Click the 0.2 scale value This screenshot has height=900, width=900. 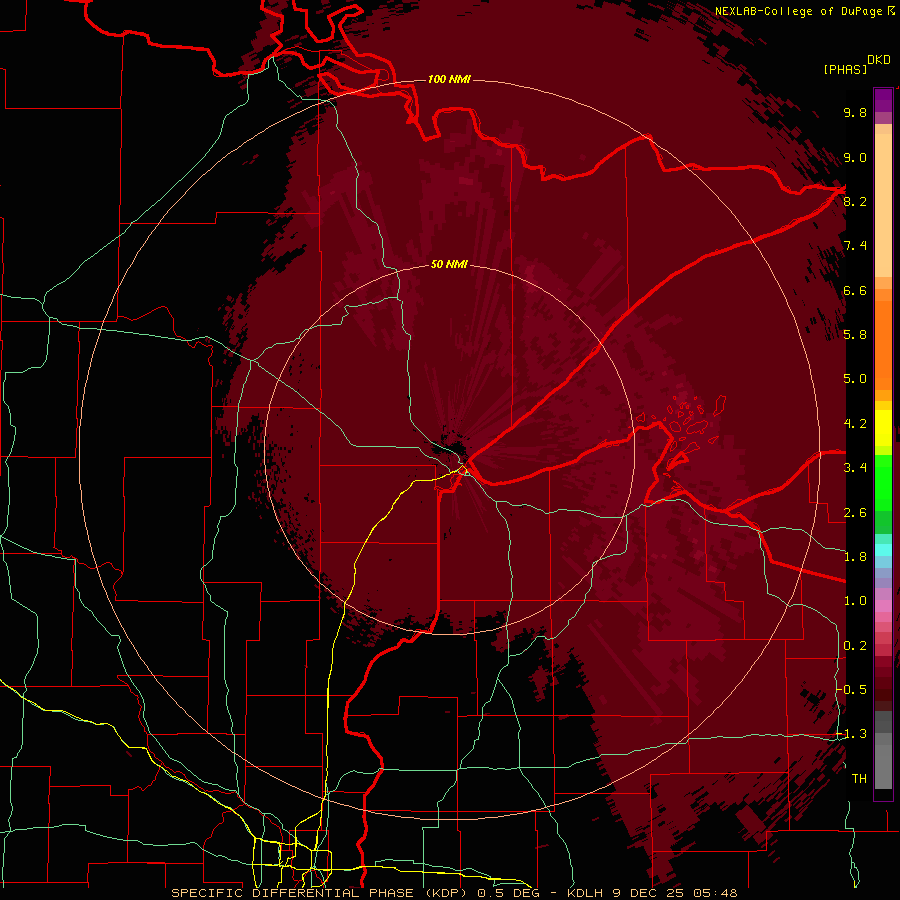point(855,645)
